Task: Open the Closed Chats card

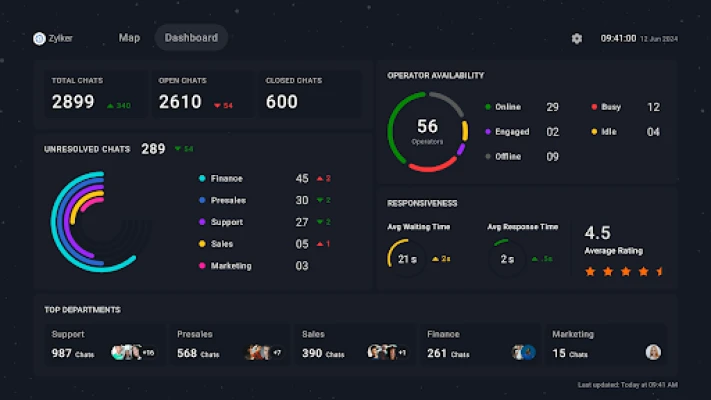Action: point(310,94)
